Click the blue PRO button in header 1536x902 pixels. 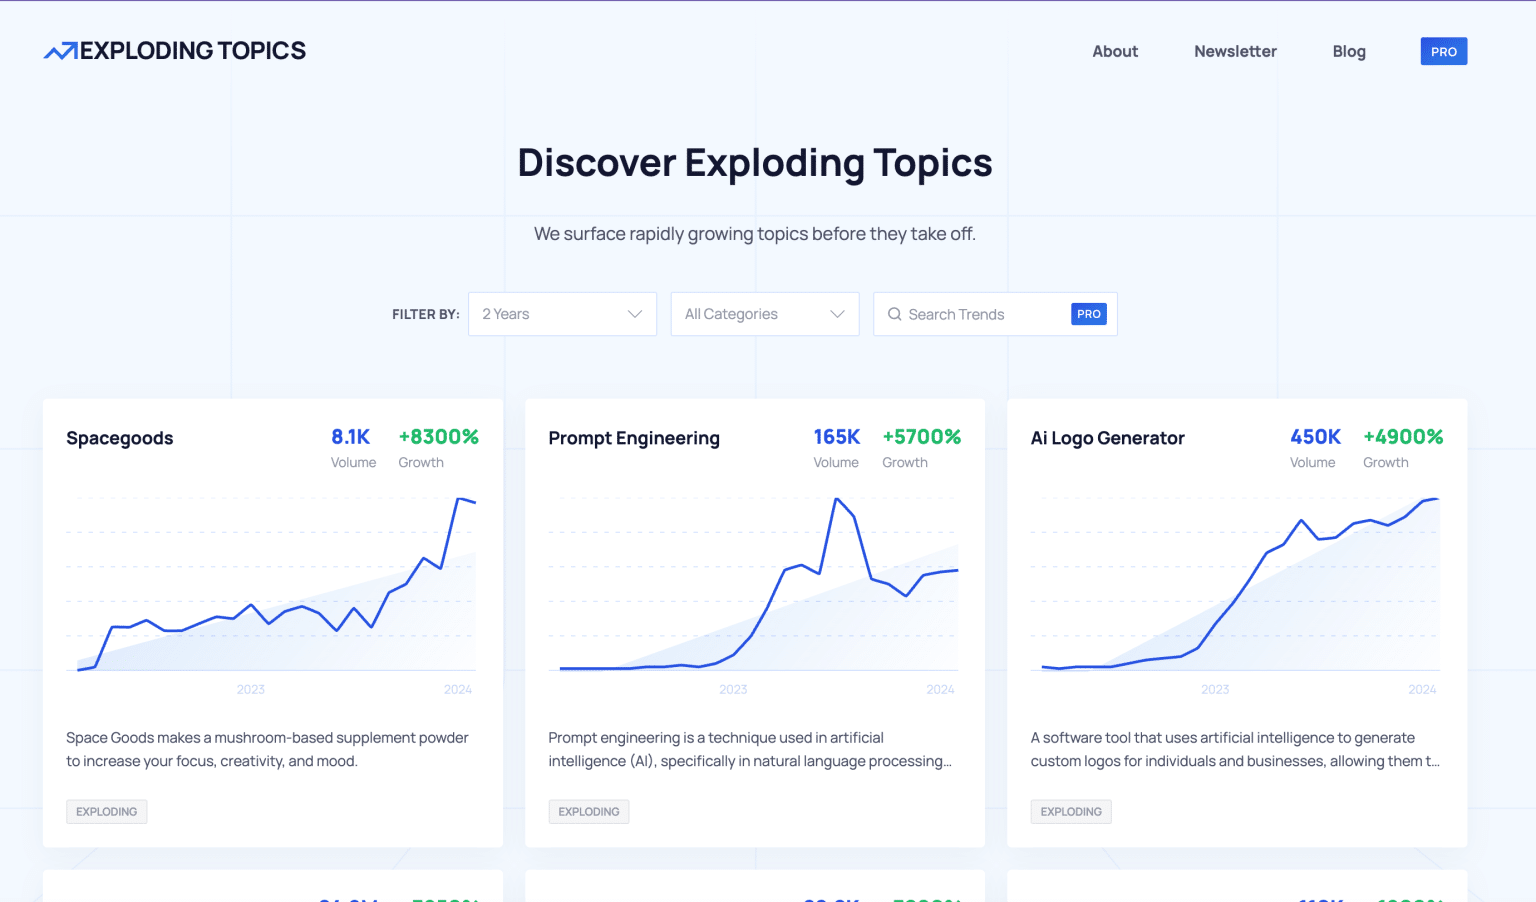(x=1444, y=51)
